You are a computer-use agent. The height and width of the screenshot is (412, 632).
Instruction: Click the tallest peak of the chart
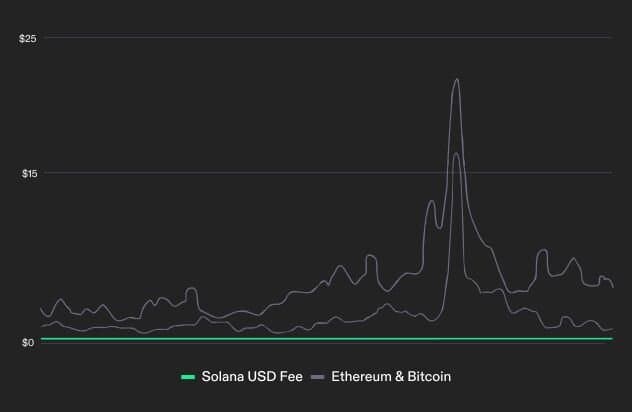point(457,80)
